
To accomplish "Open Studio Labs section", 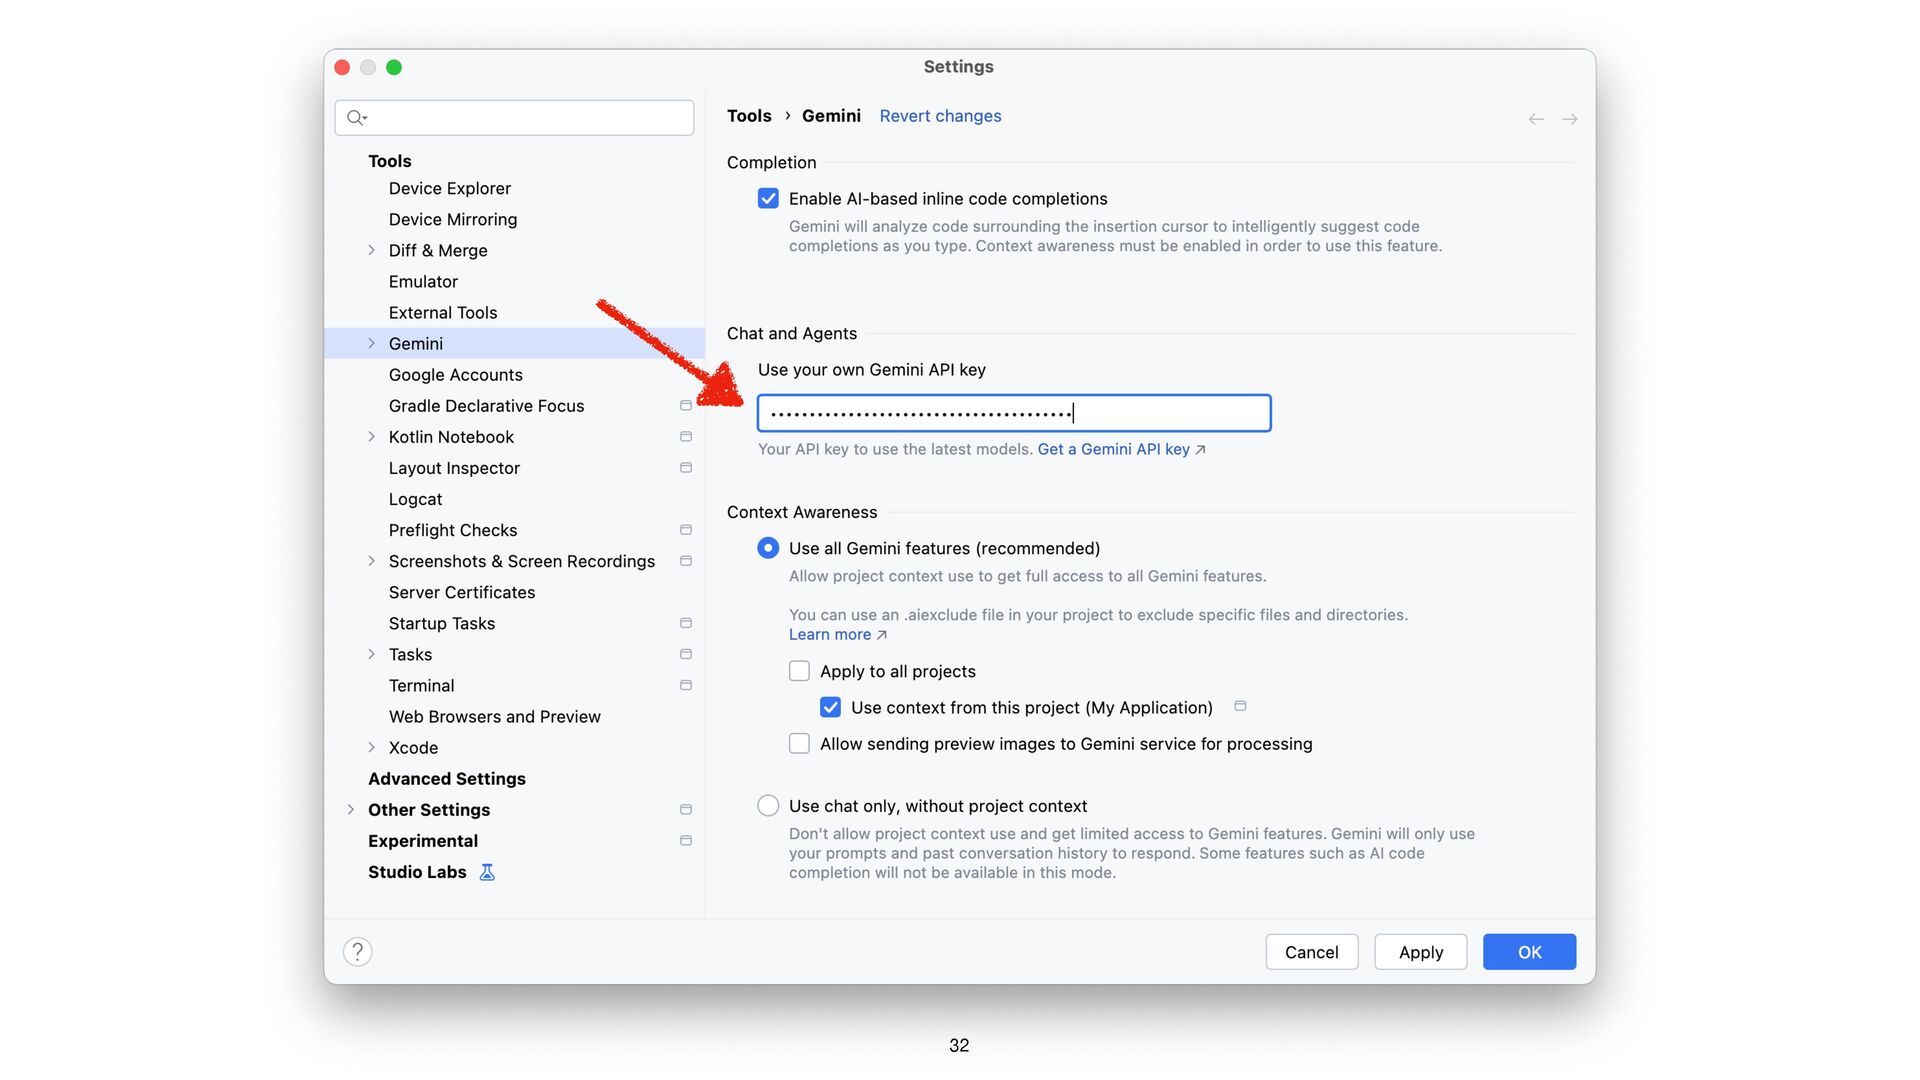I will click(x=417, y=872).
